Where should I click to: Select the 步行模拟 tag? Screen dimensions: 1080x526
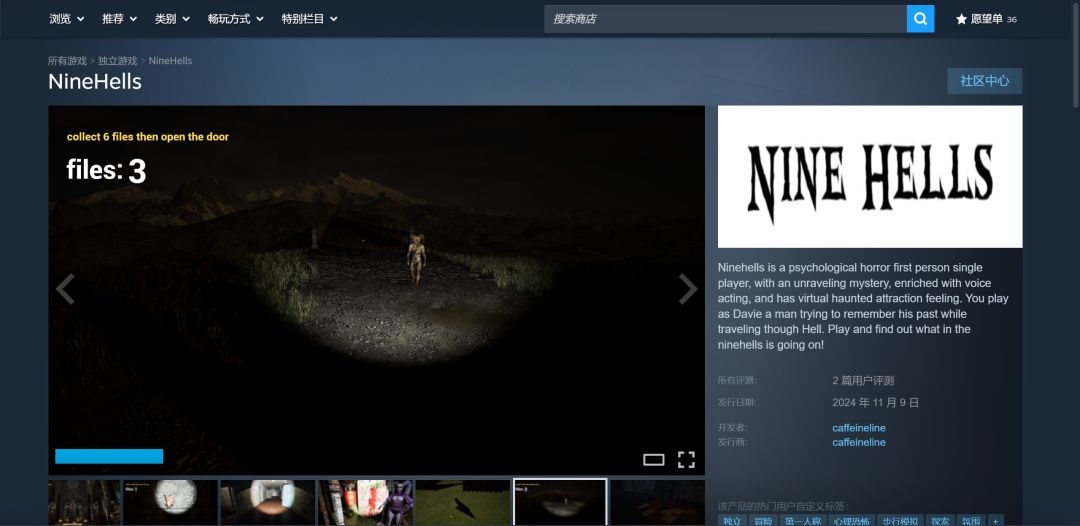tap(899, 520)
